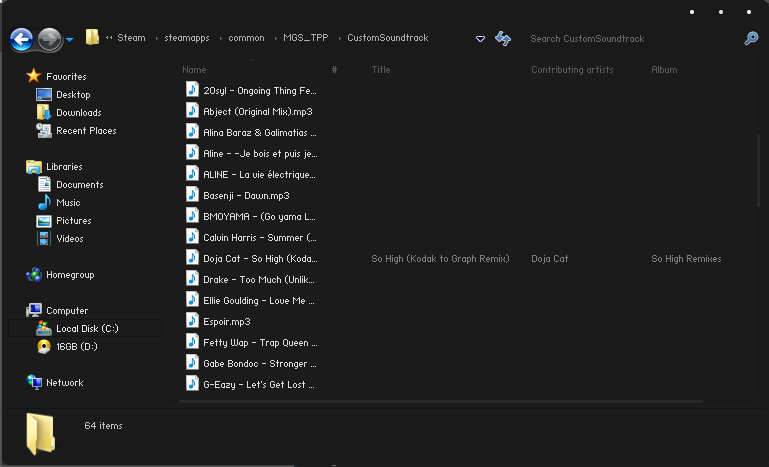Select Abject (Original Mix).mp3 file icon
Image resolution: width=769 pixels, height=467 pixels.
pos(192,111)
